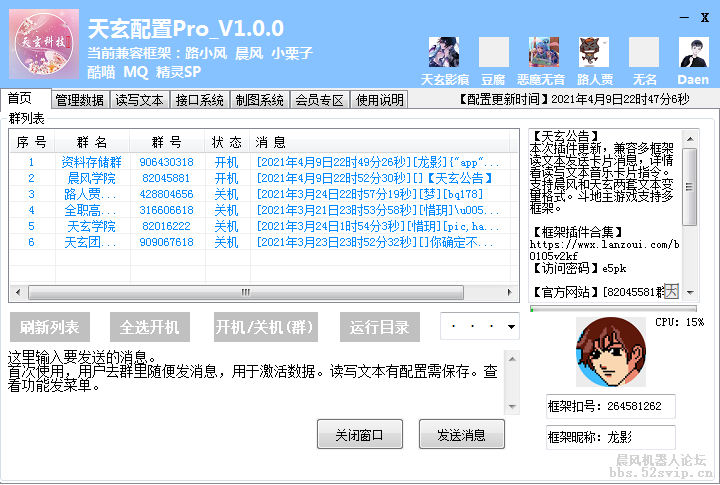Screen dimensions: 720x485
Task: Click the 消息 column header
Action: tap(380, 142)
